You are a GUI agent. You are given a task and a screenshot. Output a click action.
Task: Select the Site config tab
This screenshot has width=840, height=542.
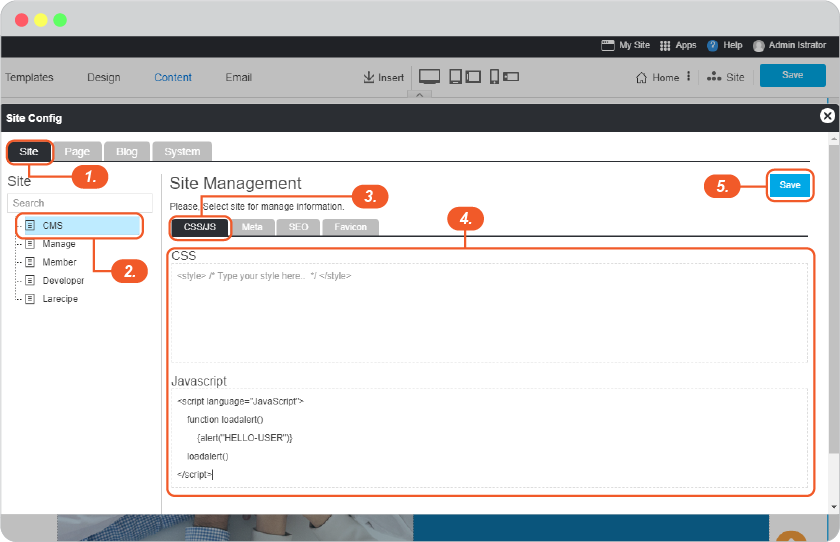point(29,152)
